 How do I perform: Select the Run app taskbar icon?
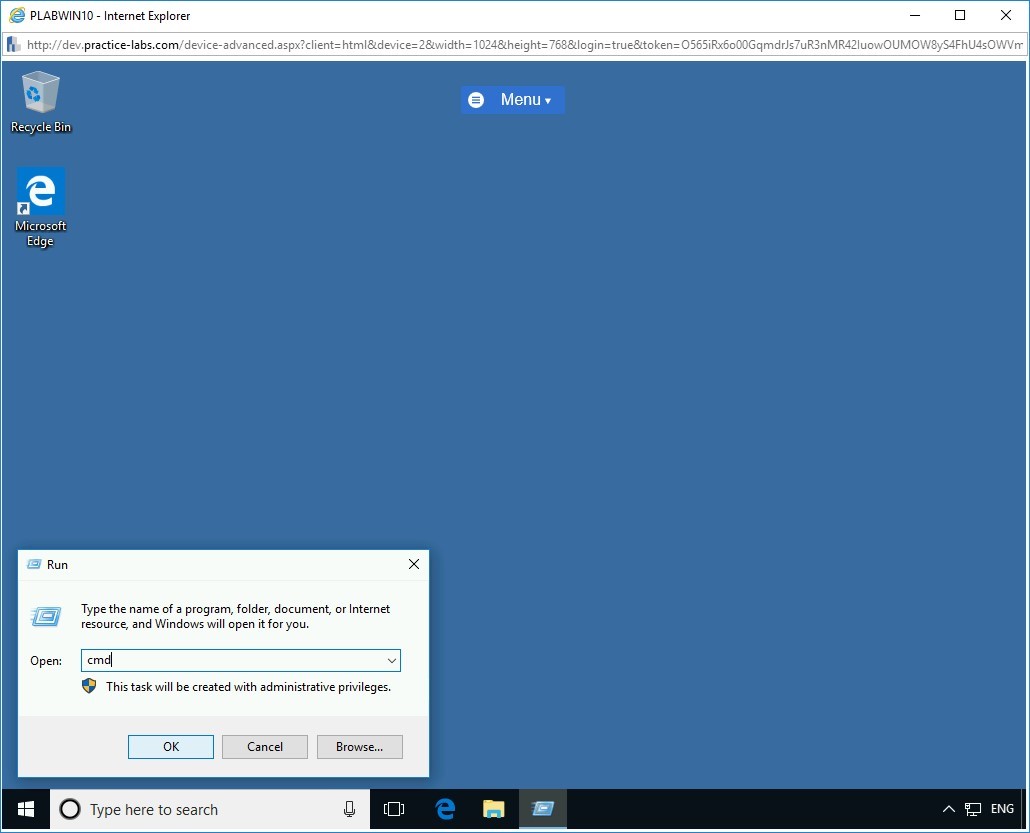[543, 809]
